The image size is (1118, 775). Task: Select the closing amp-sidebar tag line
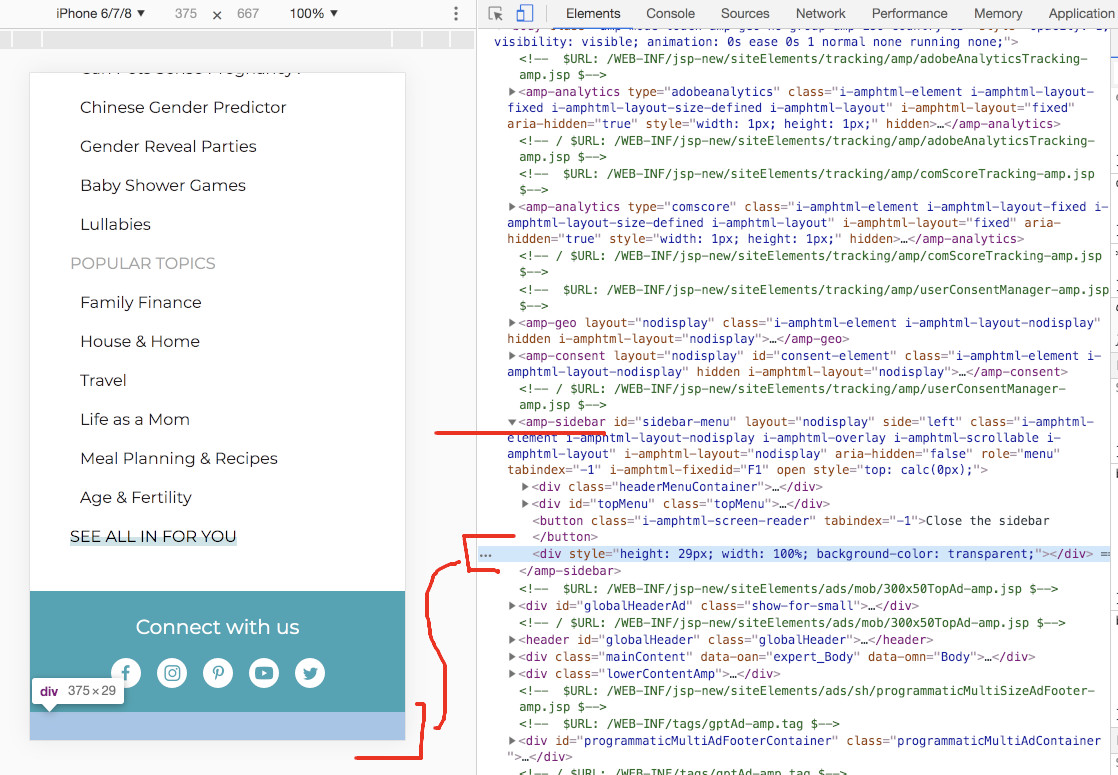click(x=570, y=571)
